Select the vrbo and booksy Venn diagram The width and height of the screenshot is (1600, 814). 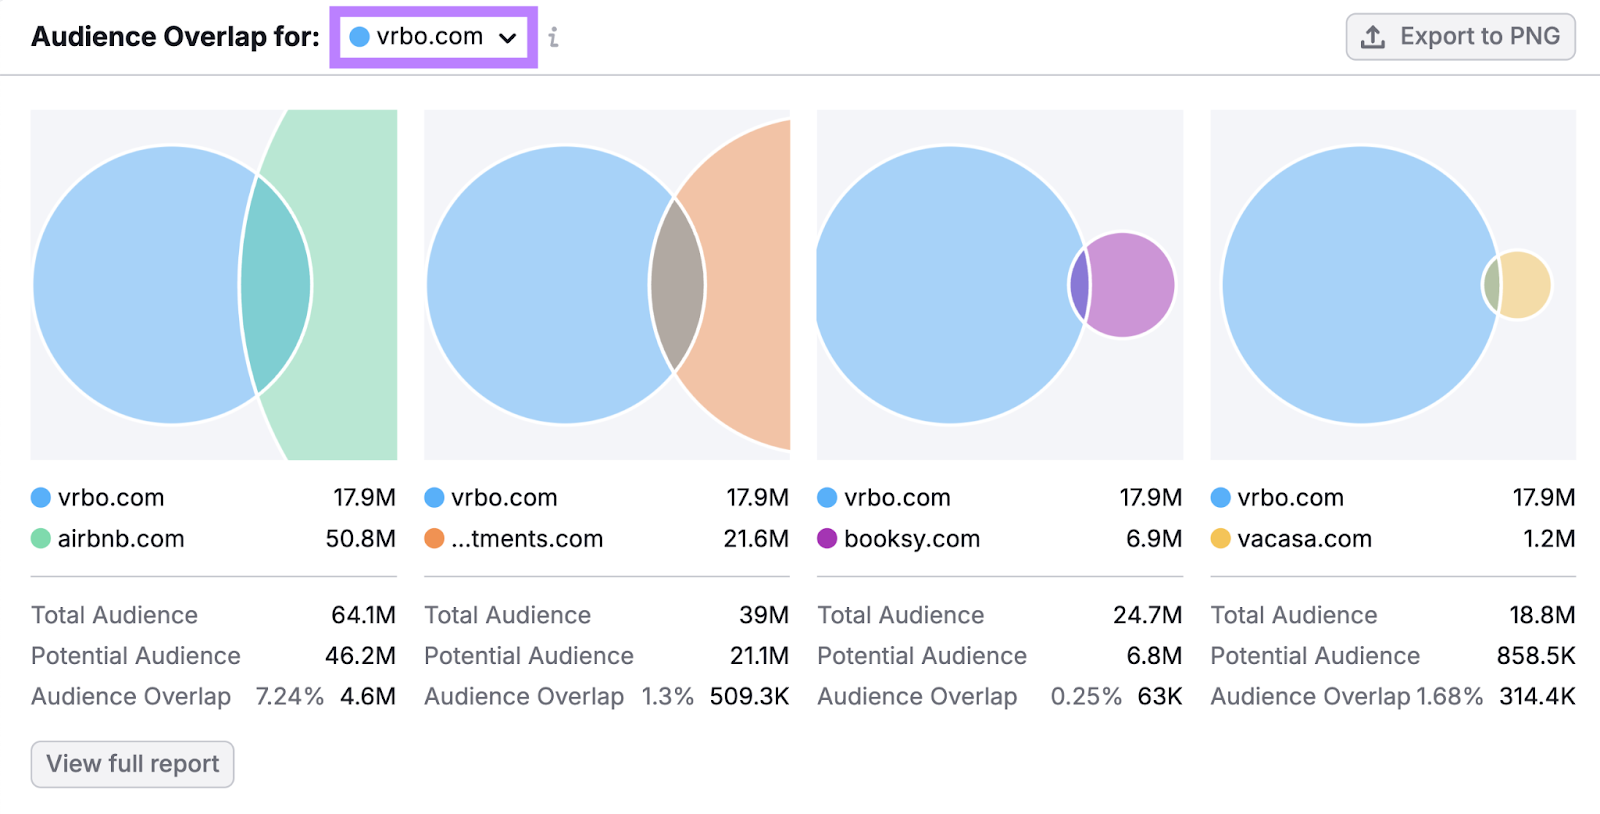[x=1000, y=285]
